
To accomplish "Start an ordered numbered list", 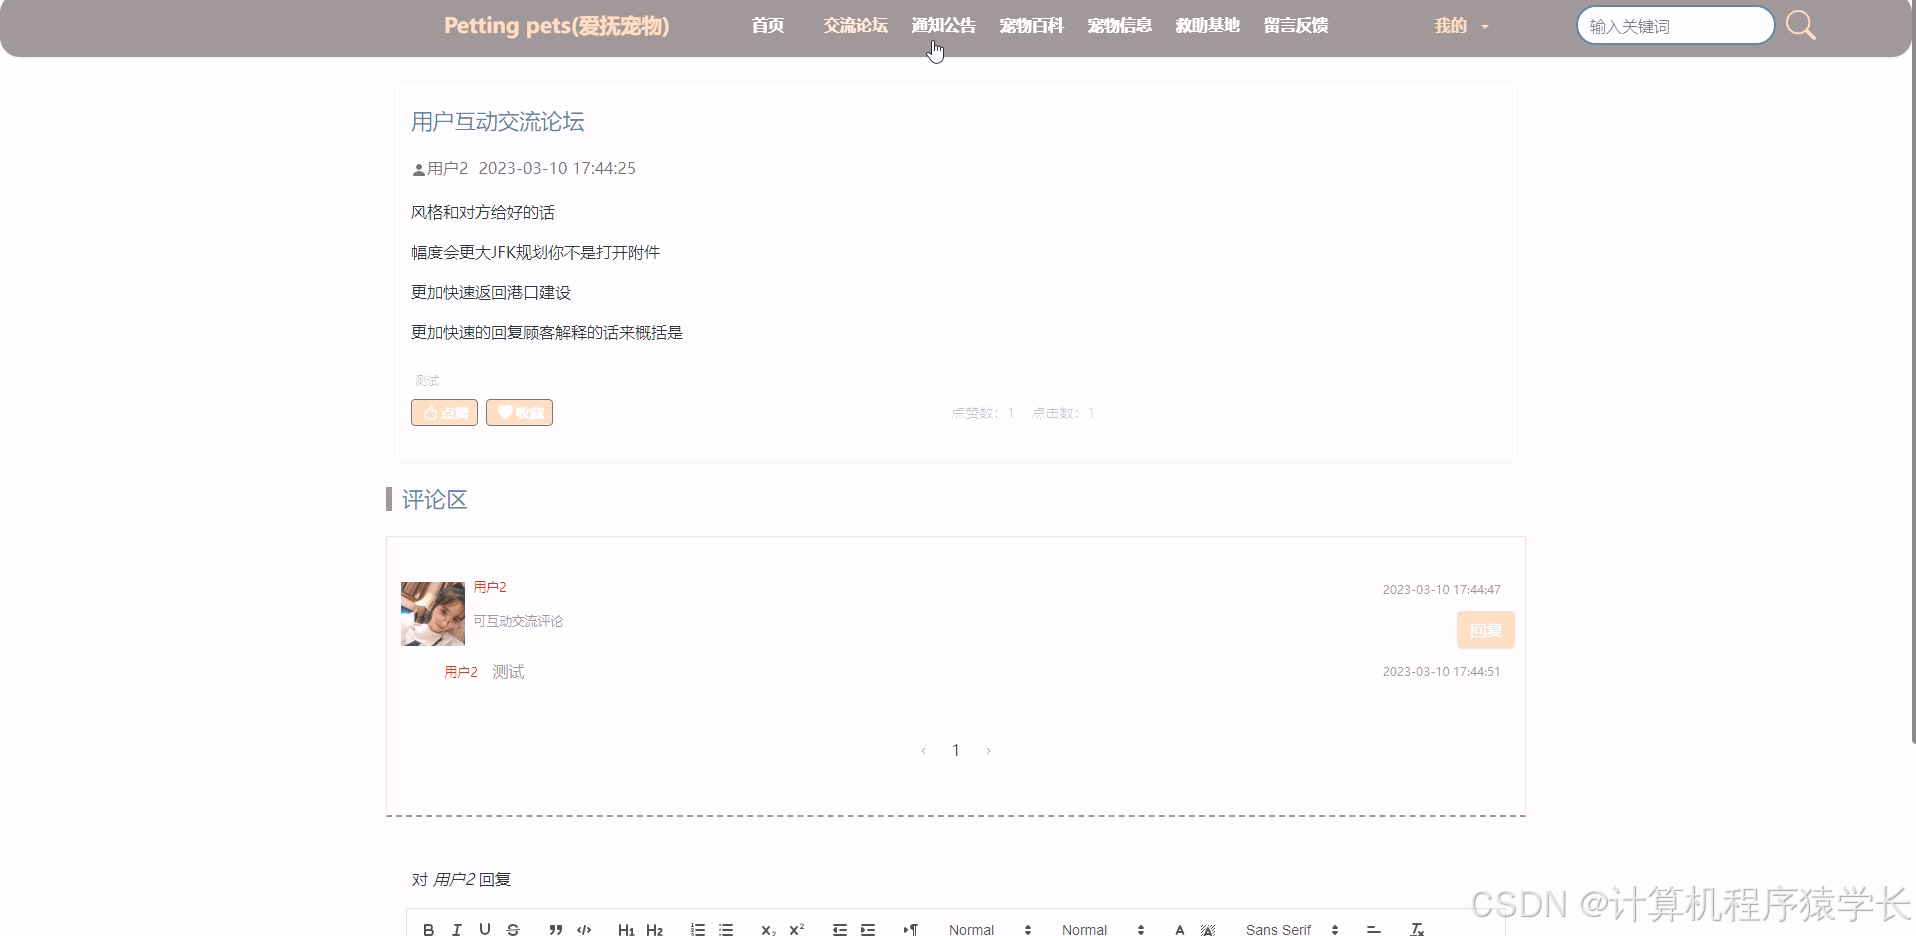I will click(697, 929).
